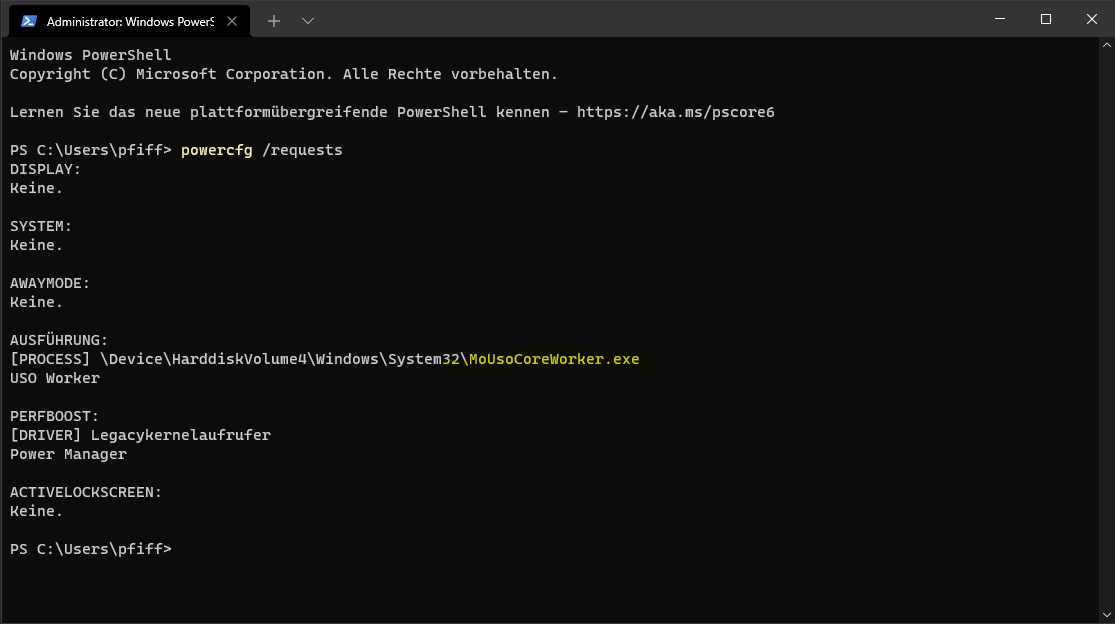Click the scrollbar down arrow
The height and width of the screenshot is (624, 1115).
(x=1106, y=615)
